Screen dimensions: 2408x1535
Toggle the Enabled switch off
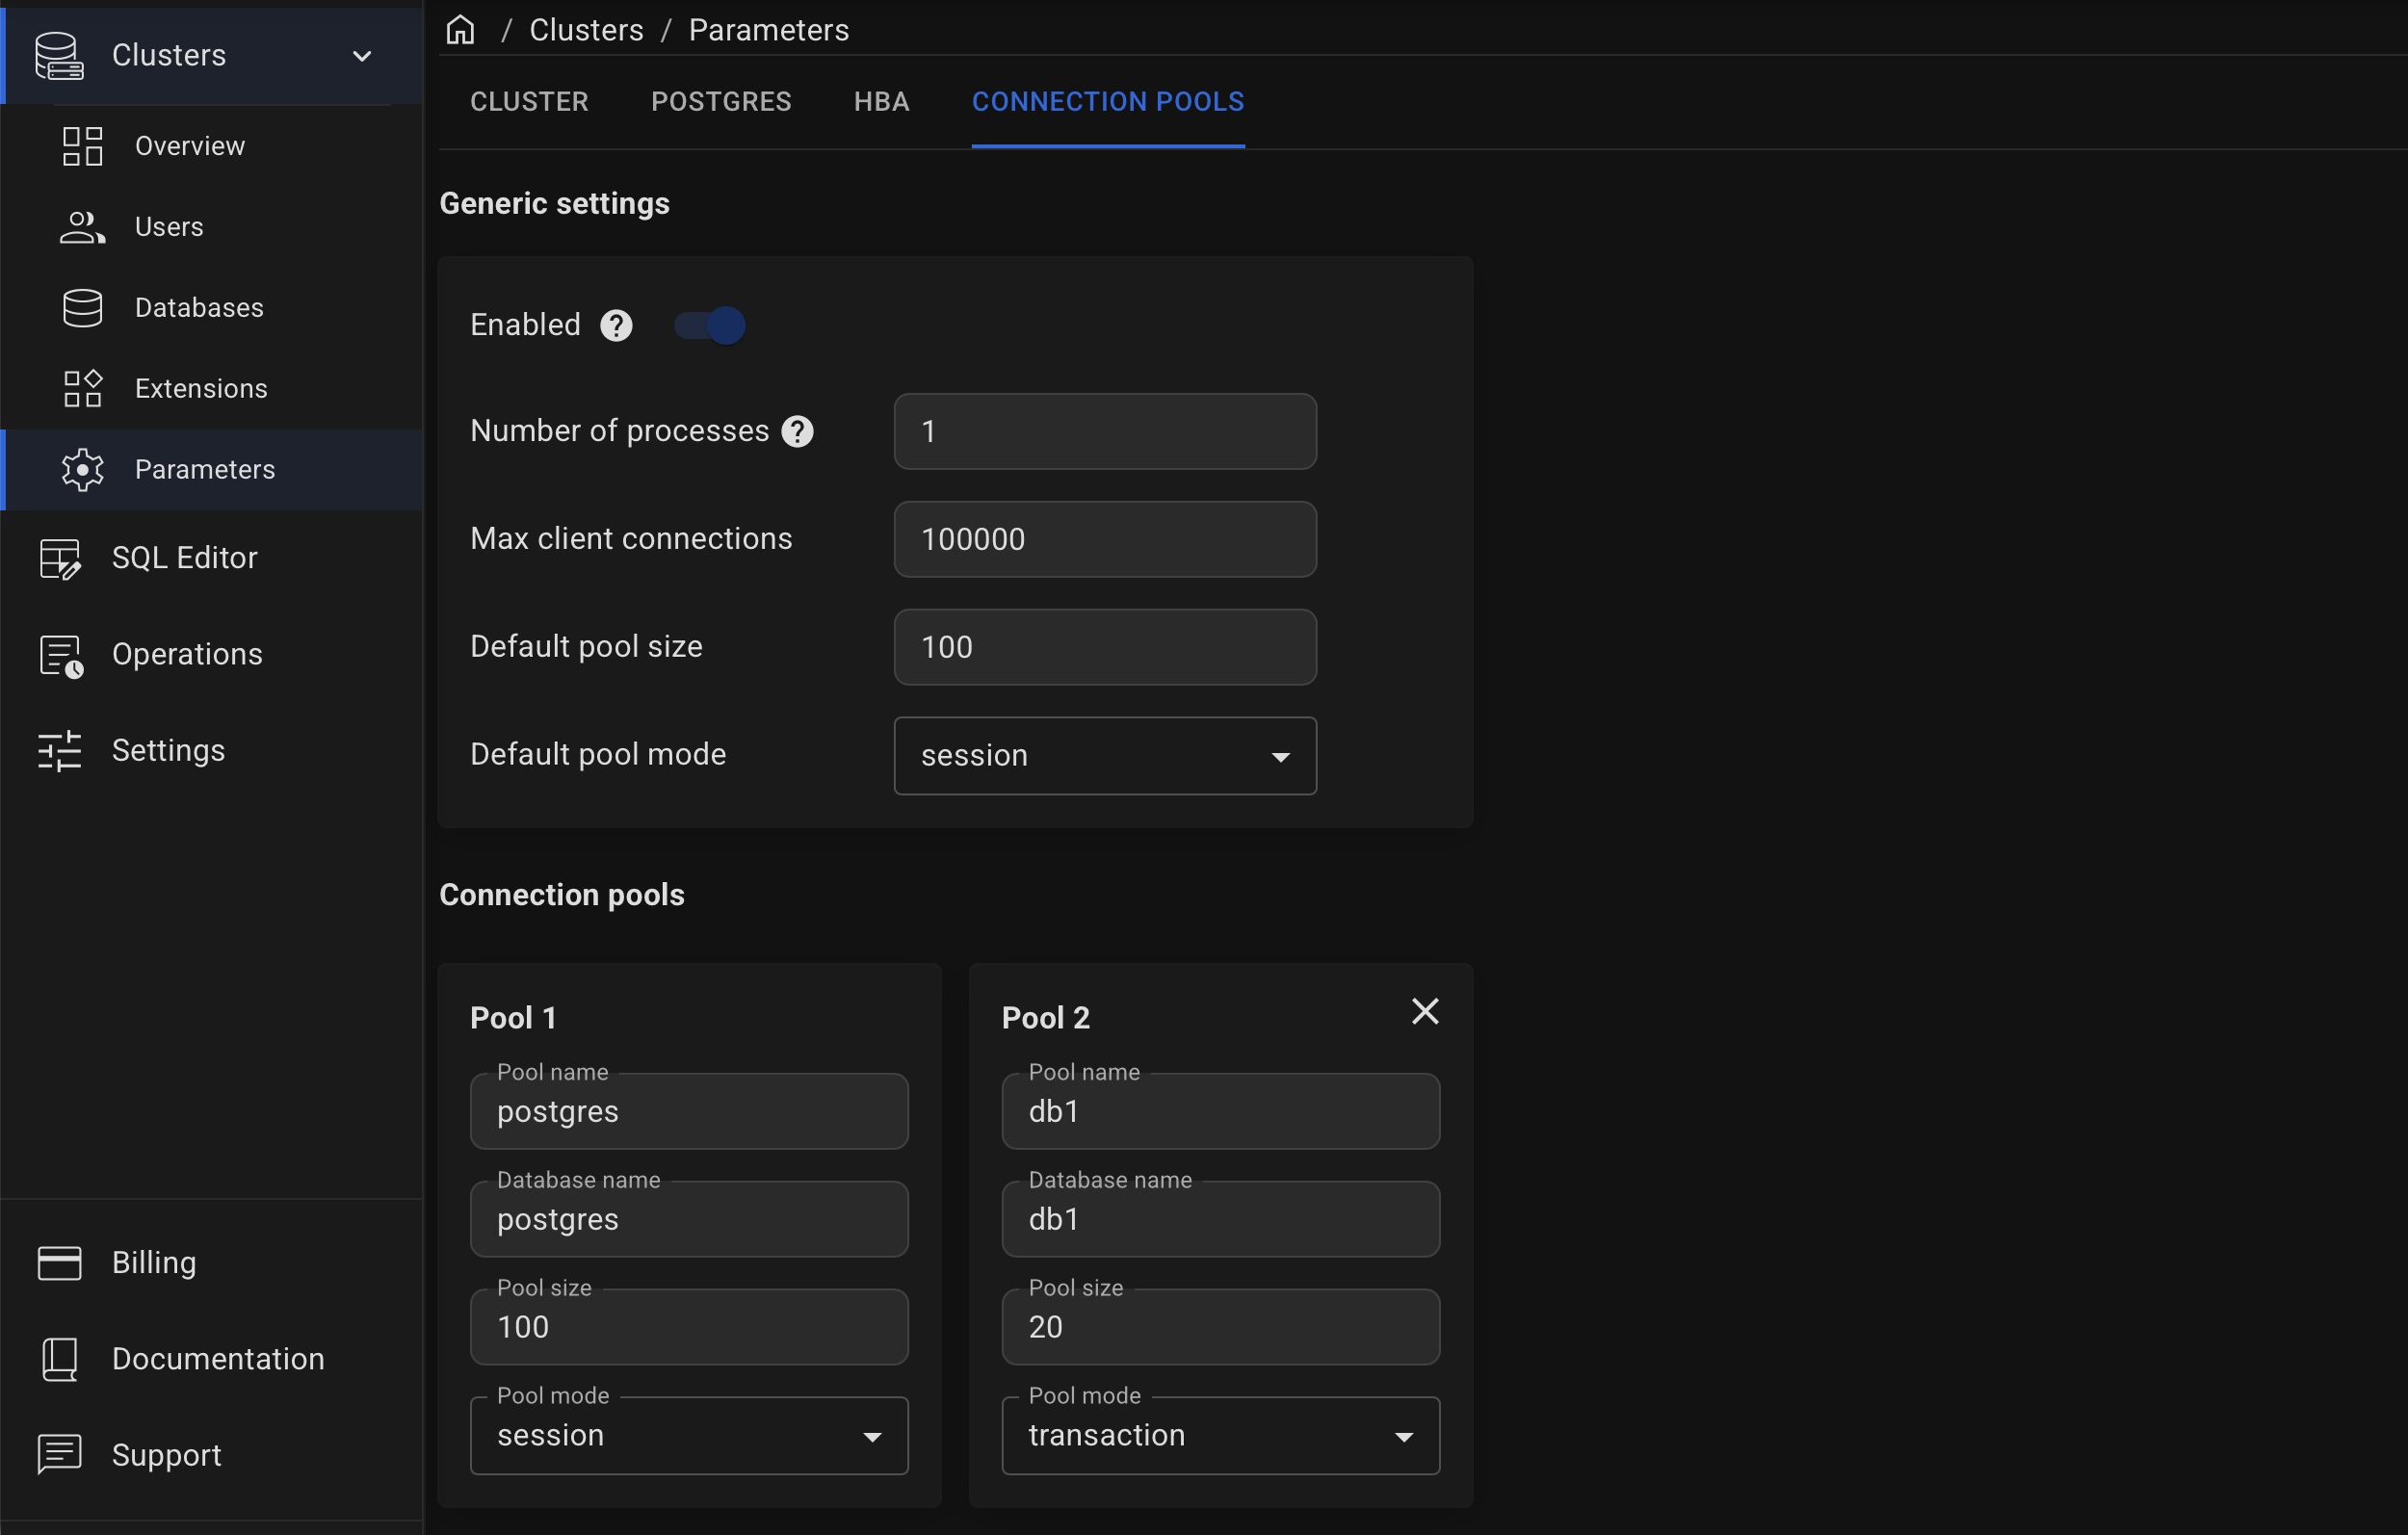tap(709, 325)
